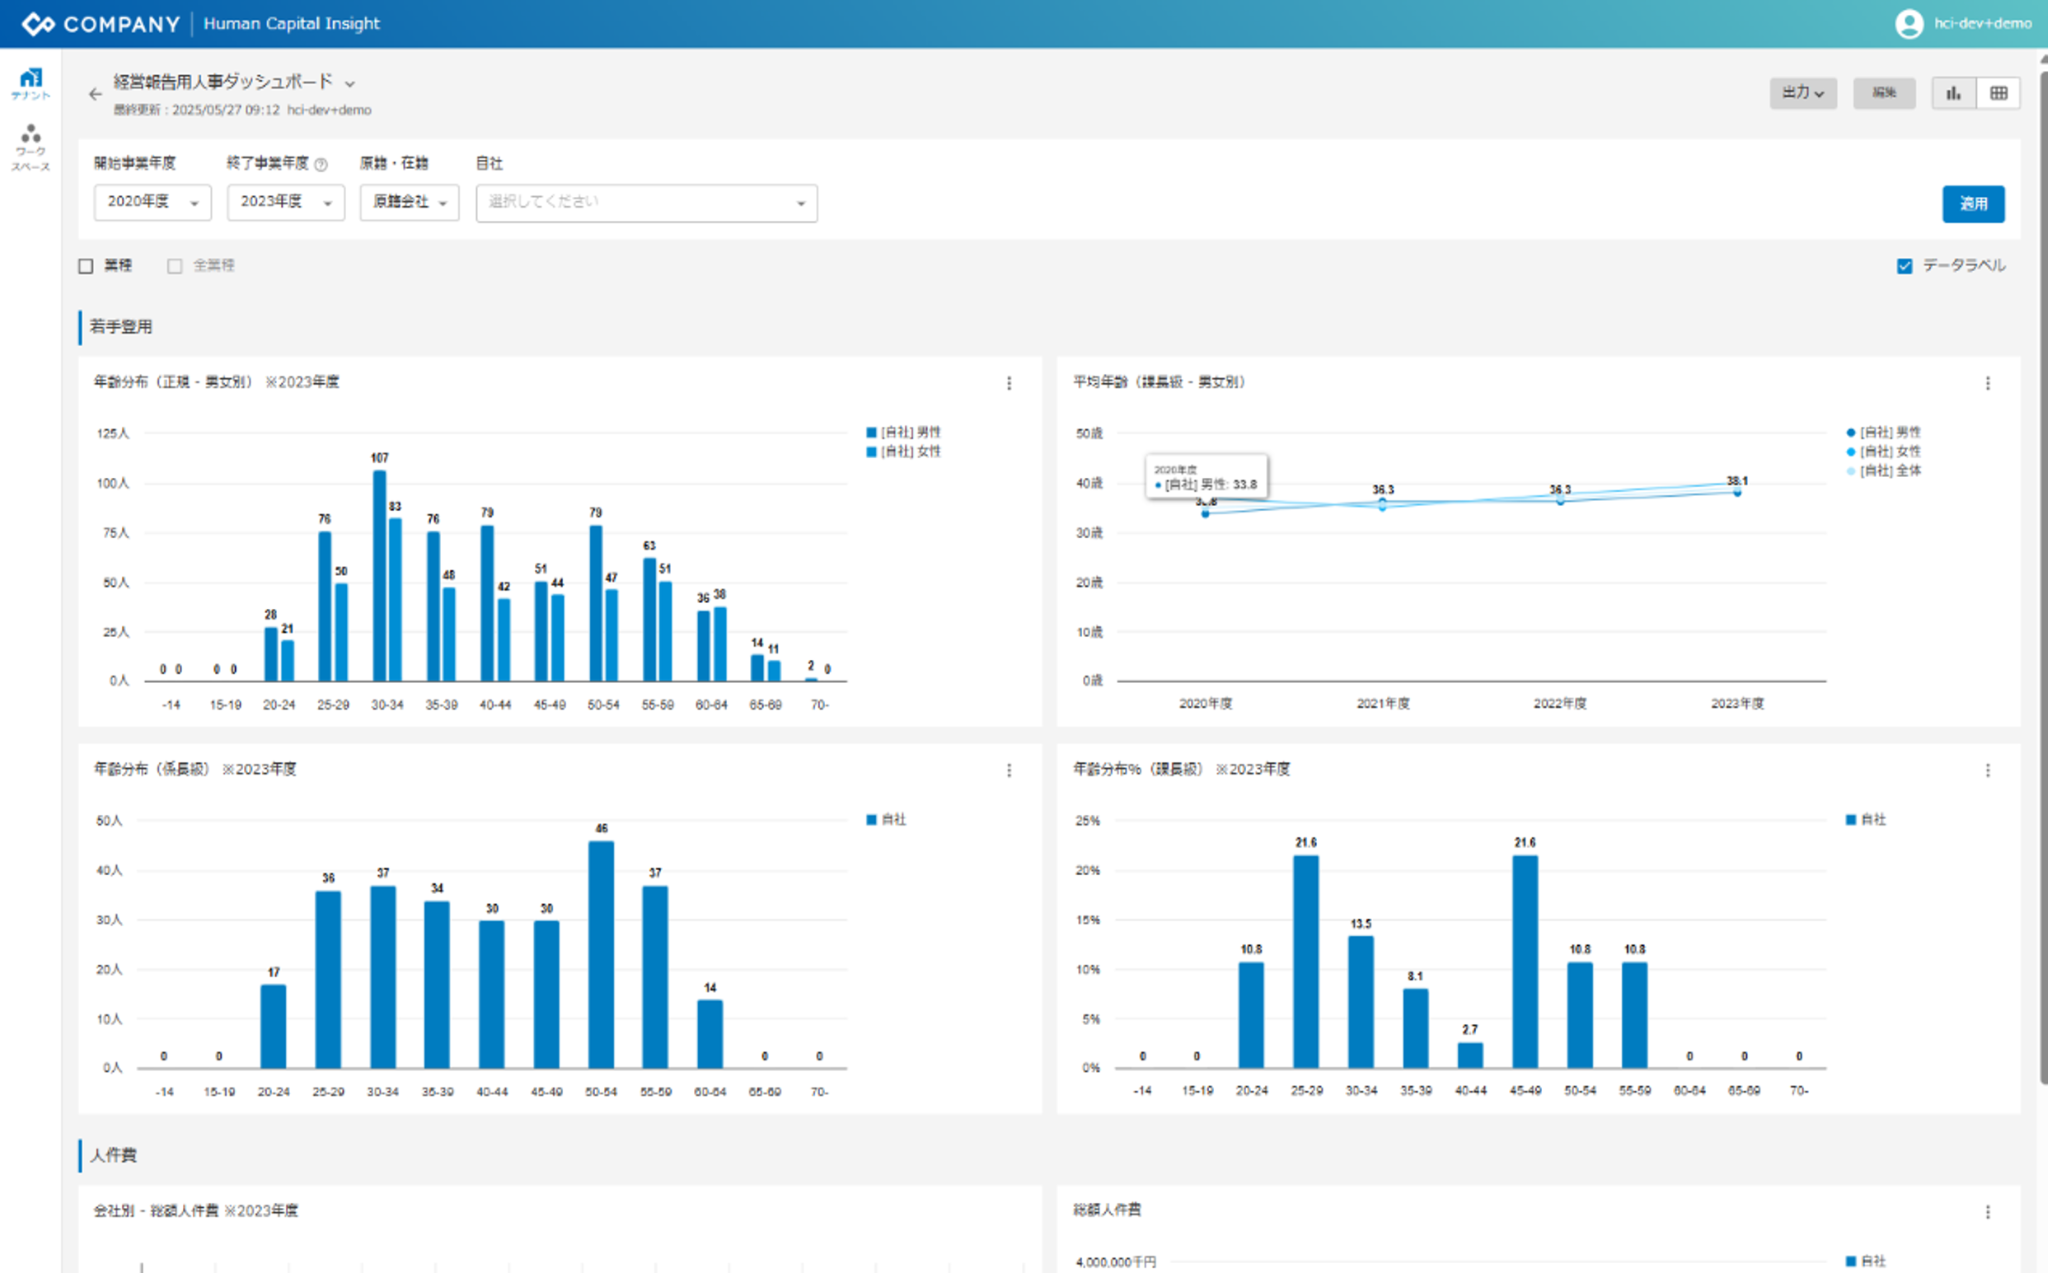Click the user avatar icon
2048x1273 pixels.
click(x=1908, y=23)
